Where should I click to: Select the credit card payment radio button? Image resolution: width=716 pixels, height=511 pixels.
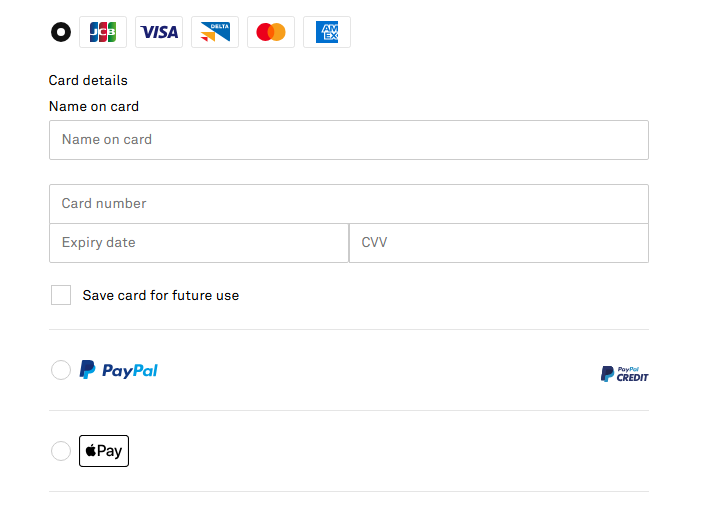pos(61,32)
